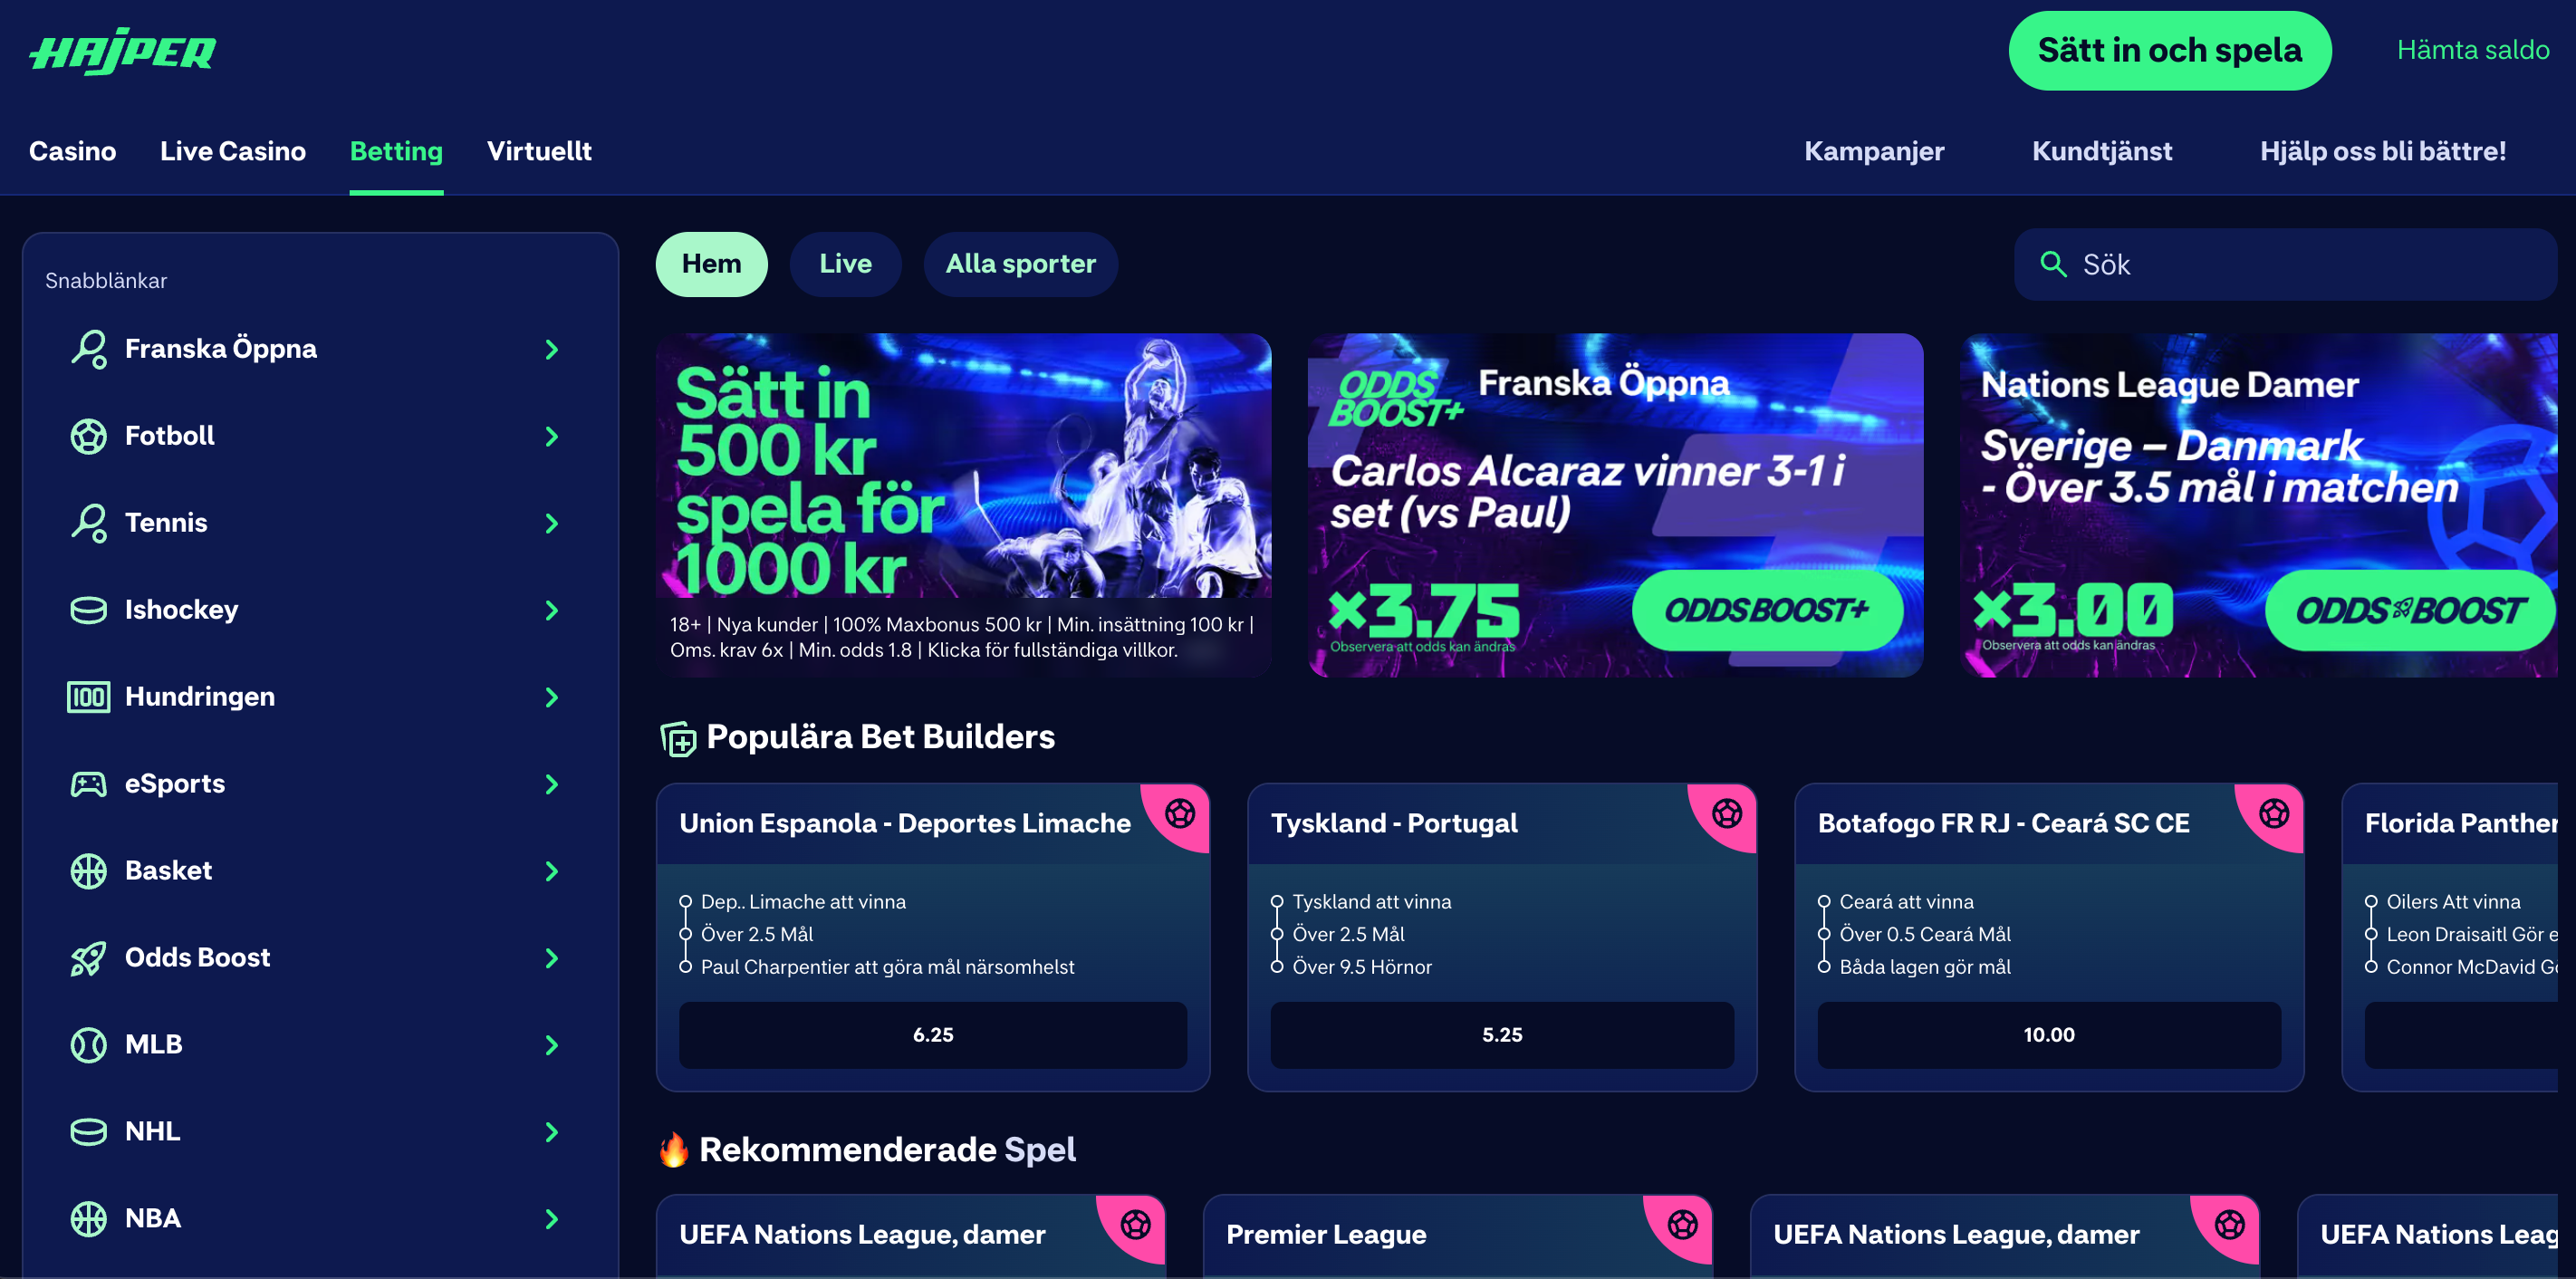Viewport: 2576px width, 1279px height.
Task: Click the Hundringen 100 icon
Action: [88, 697]
